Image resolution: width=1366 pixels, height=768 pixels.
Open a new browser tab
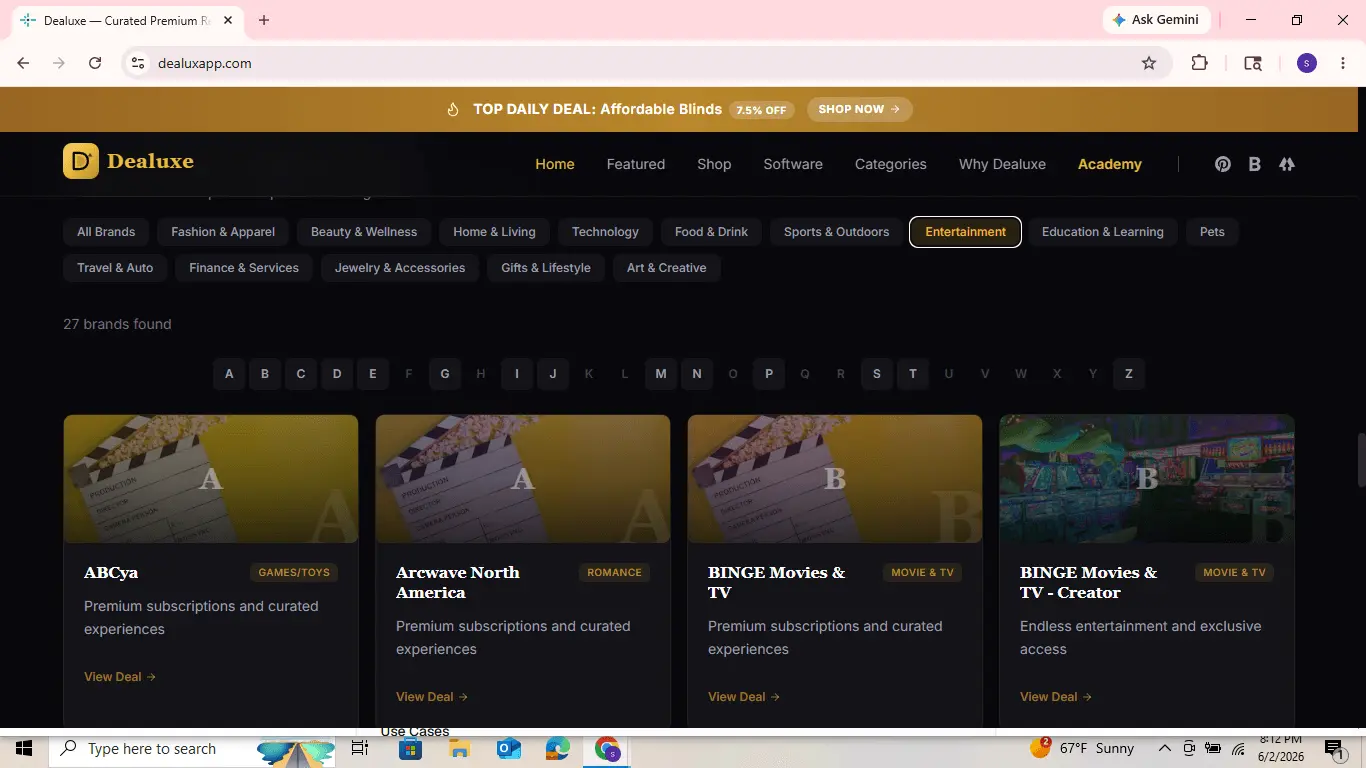click(x=264, y=20)
